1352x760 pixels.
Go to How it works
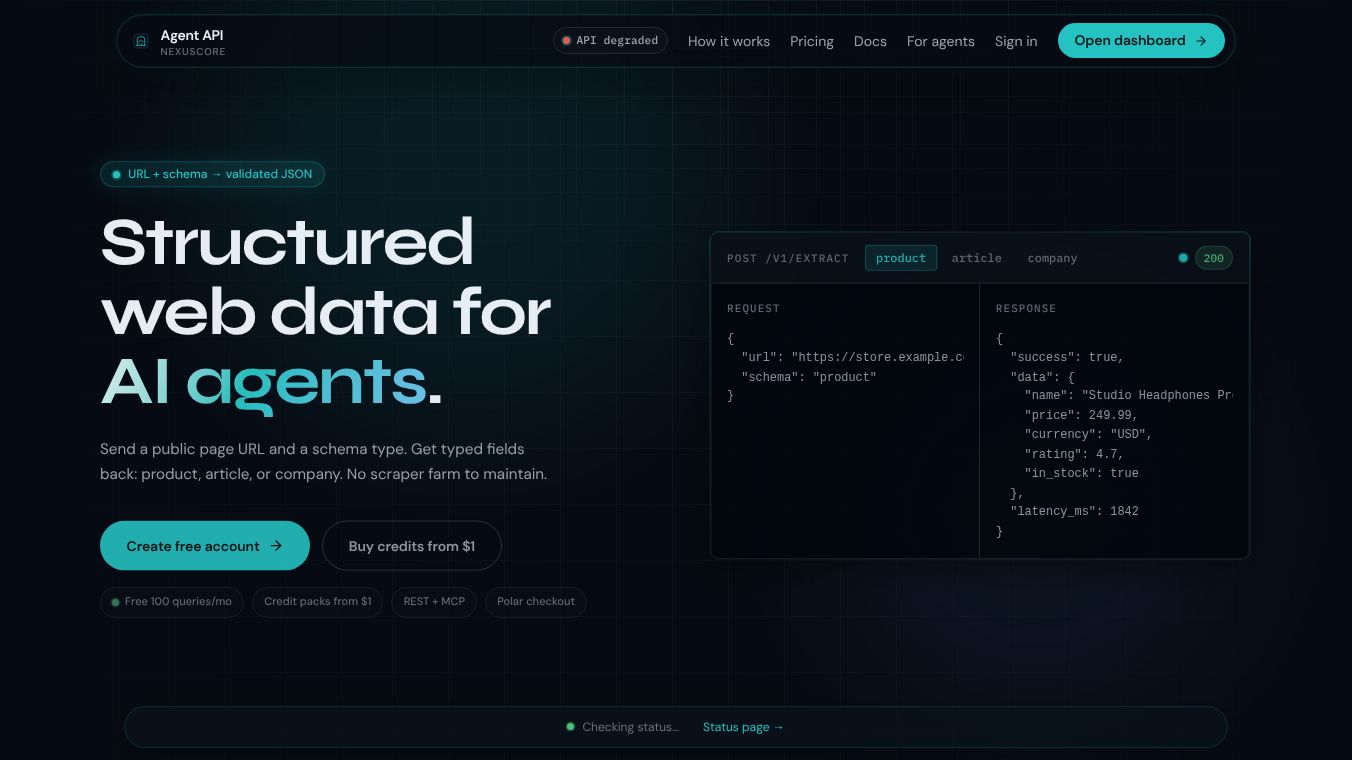[729, 41]
